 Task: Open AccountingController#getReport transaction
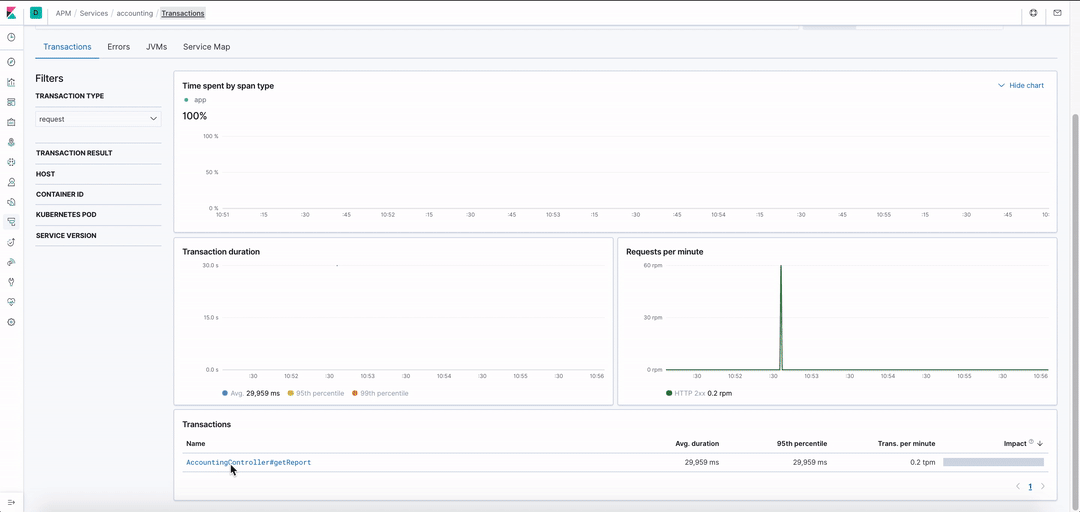pyautogui.click(x=249, y=462)
